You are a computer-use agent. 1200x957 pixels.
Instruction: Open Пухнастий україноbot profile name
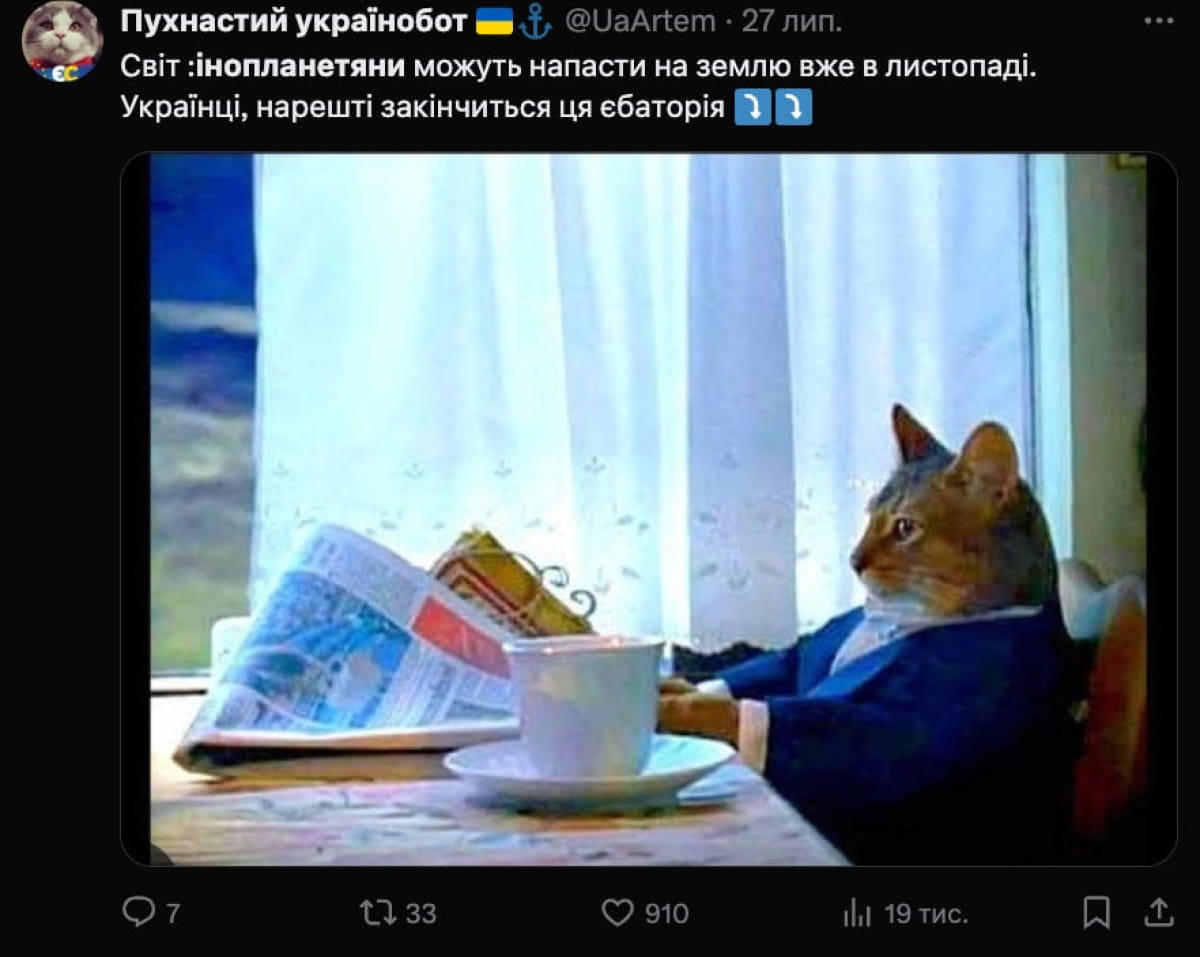pos(294,20)
